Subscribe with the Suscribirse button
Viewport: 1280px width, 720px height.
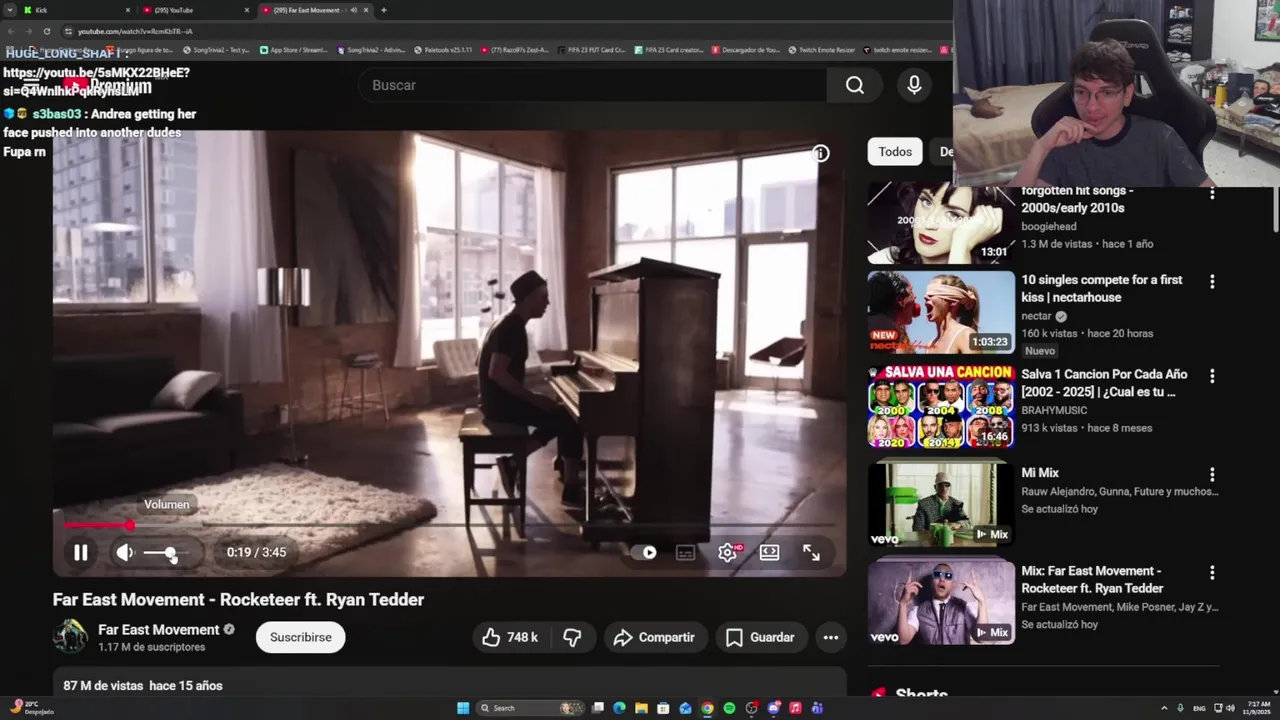300,637
